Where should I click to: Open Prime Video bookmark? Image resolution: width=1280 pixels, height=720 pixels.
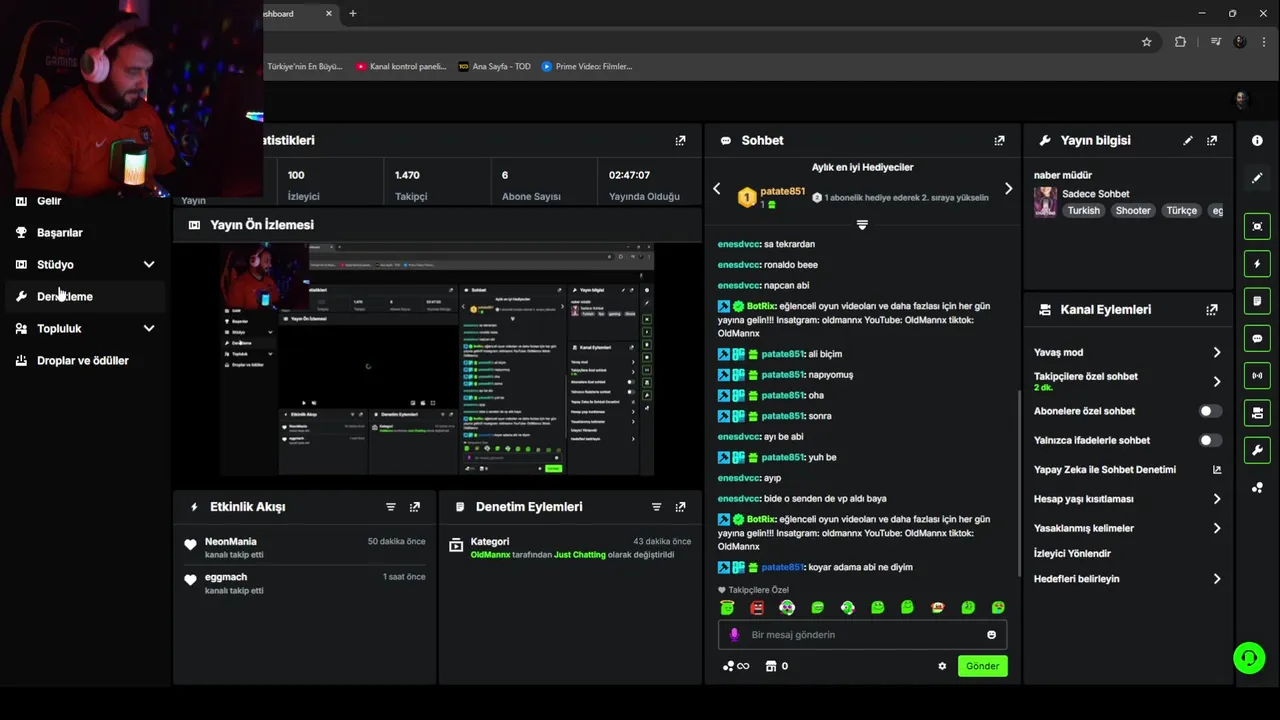[x=587, y=67]
